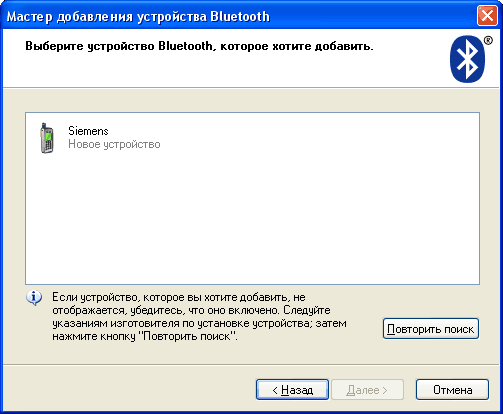The width and height of the screenshot is (503, 414).
Task: Click the hint line 'отображается, убедитесь, что оно включено'
Action: click(166, 310)
